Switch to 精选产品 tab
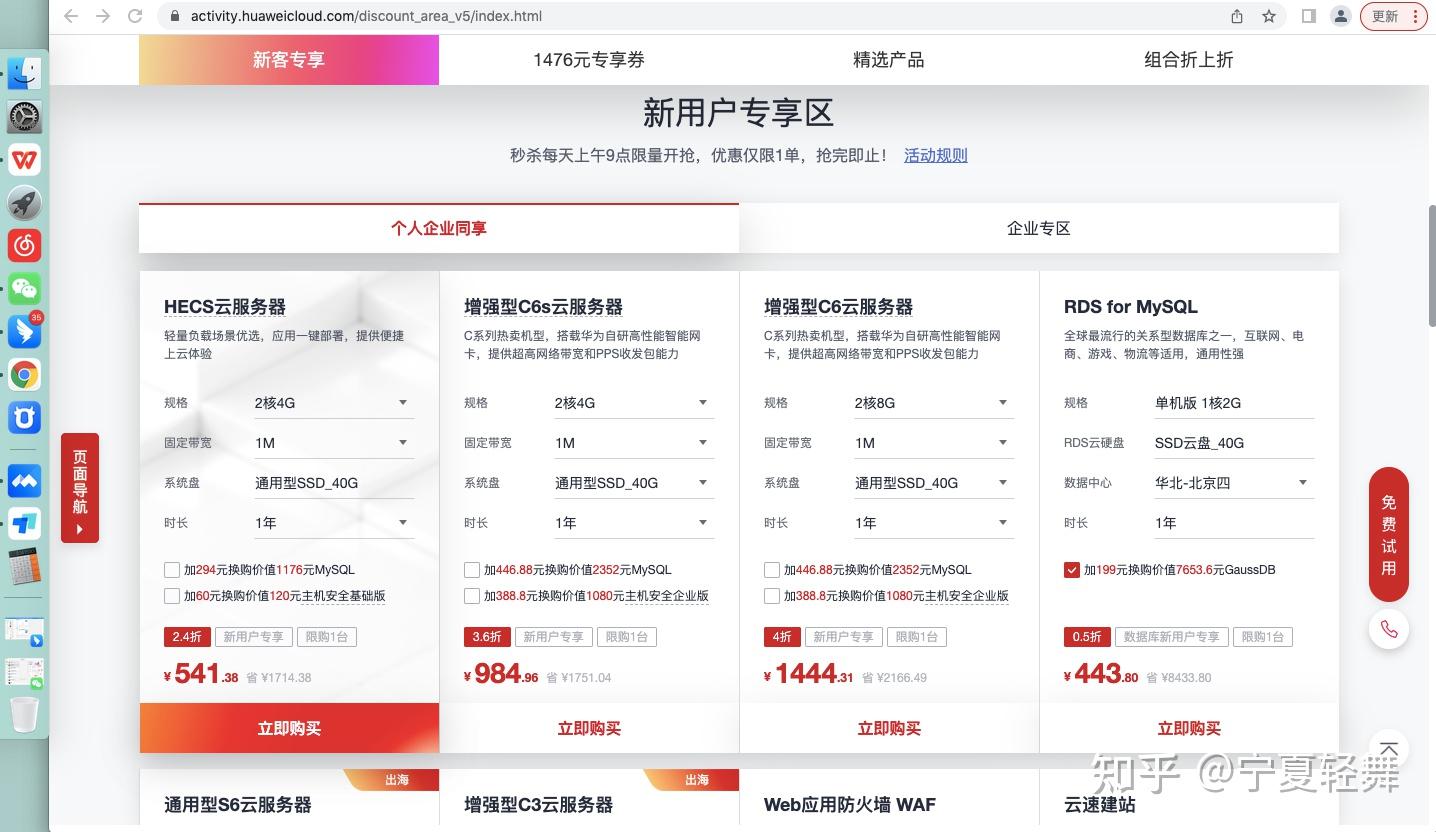Viewport: 1436px width, 832px height. click(889, 60)
